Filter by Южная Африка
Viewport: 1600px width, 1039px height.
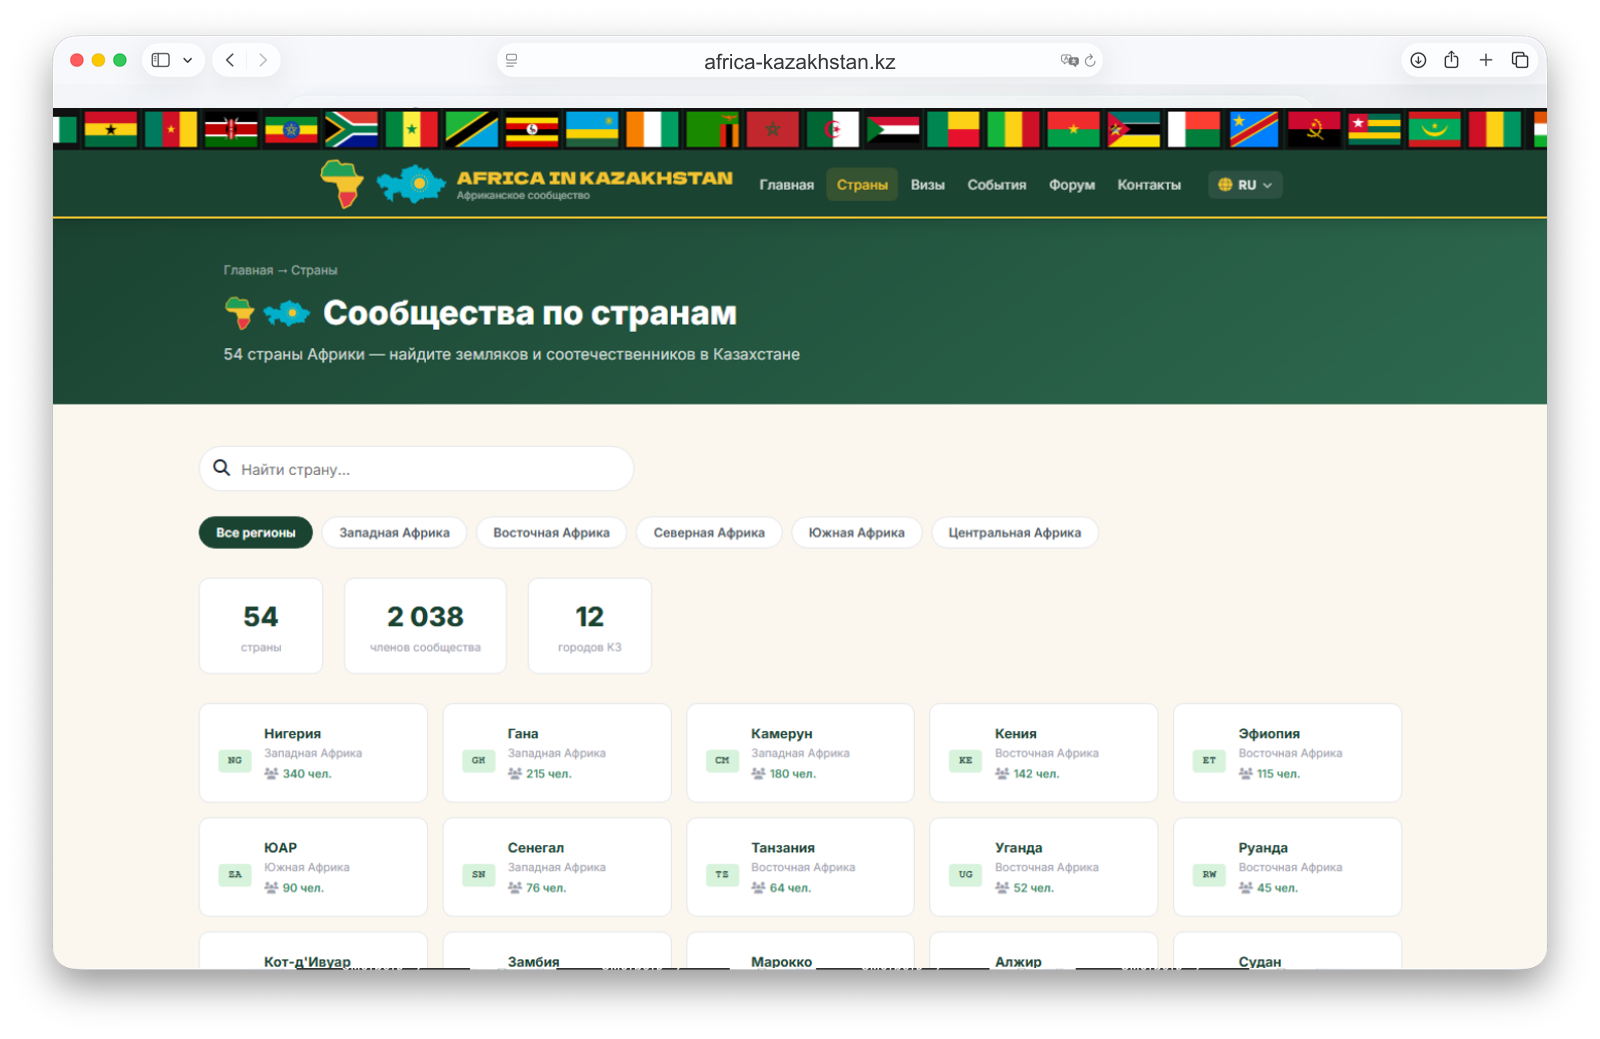click(856, 533)
